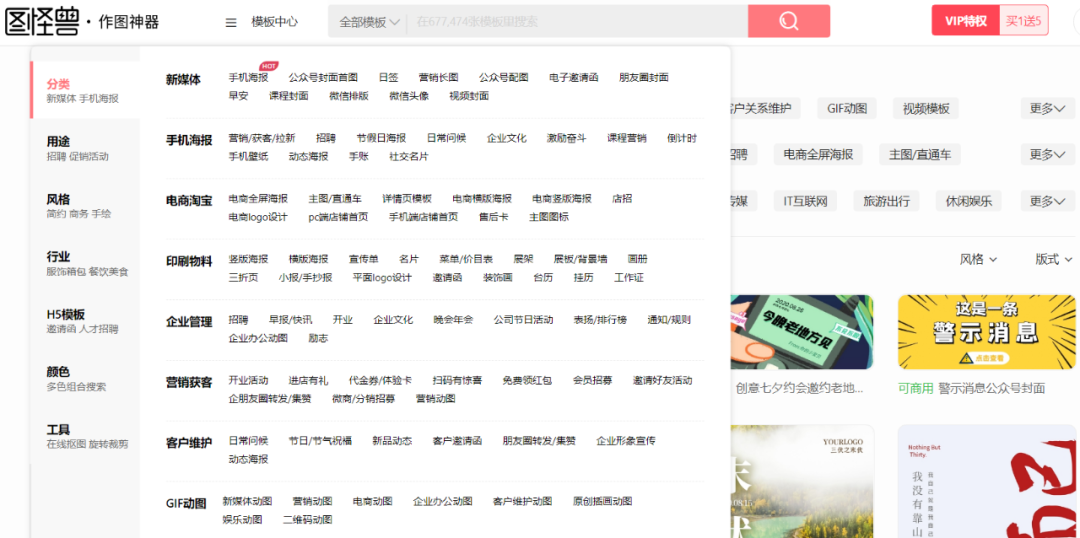The width and height of the screenshot is (1080, 538).
Task: Select the 分类 sidebar tab
Action: (x=85, y=90)
